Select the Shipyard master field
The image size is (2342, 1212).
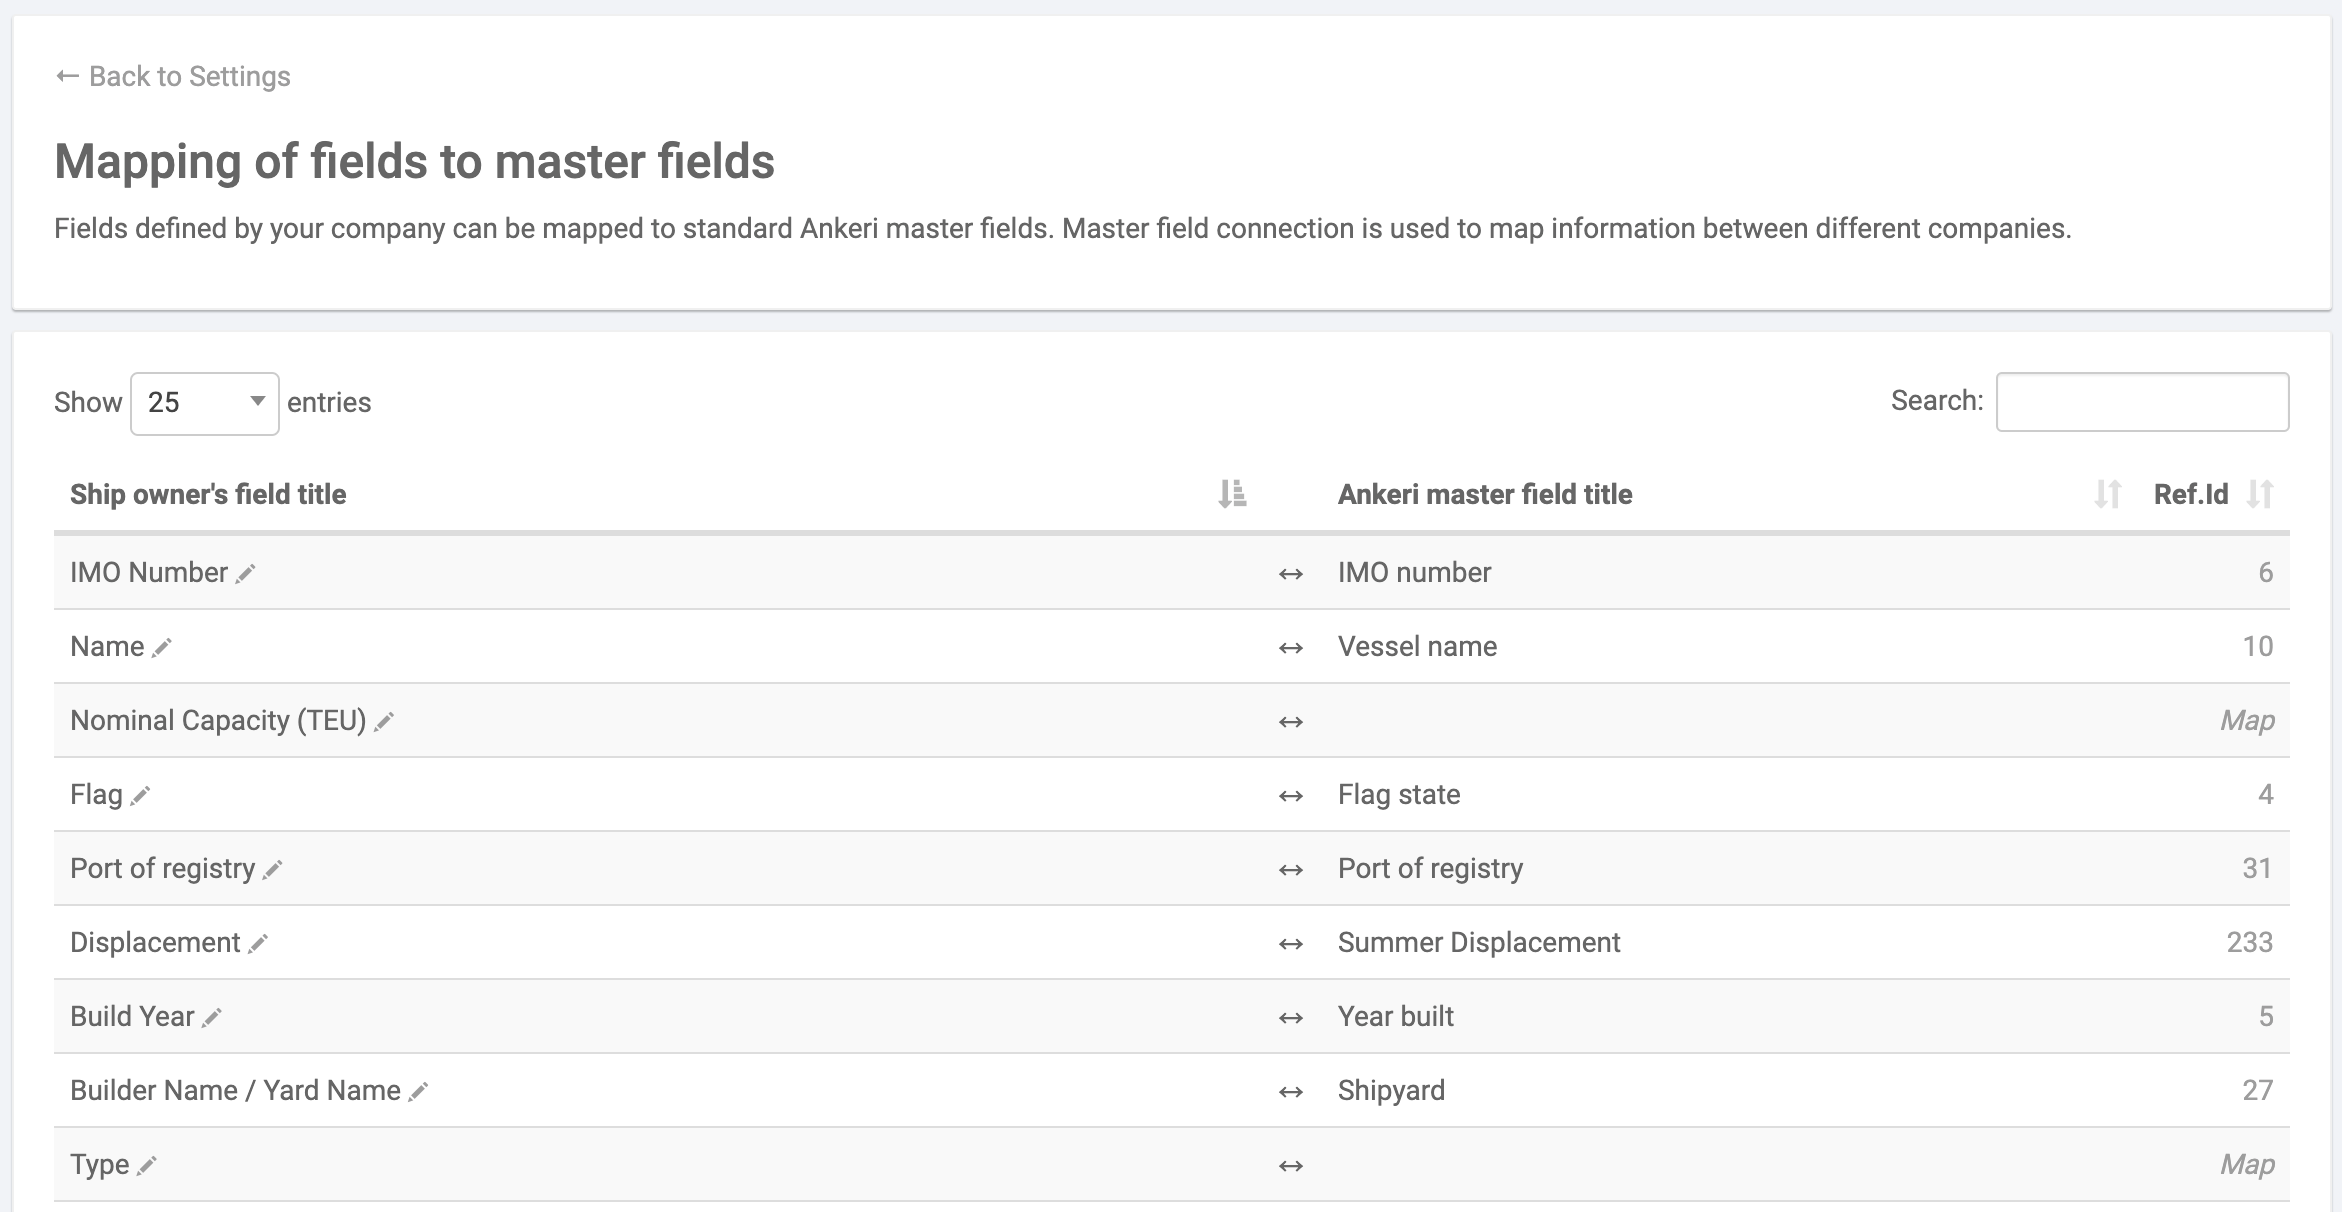[1391, 1090]
